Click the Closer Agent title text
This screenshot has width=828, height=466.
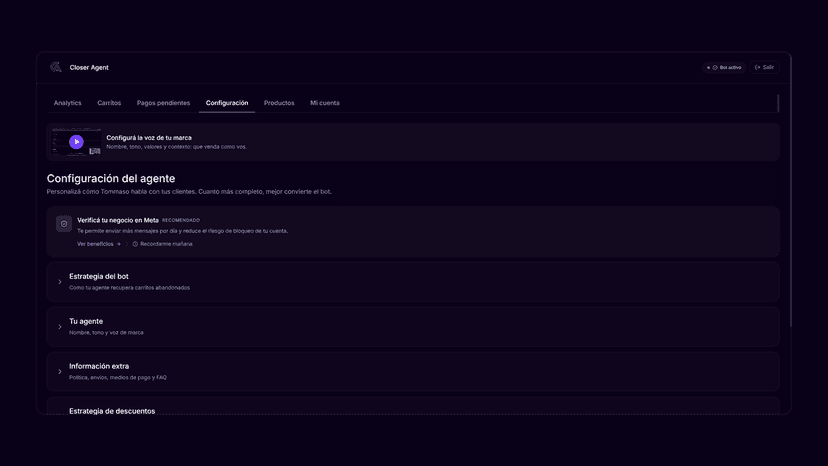tap(89, 68)
